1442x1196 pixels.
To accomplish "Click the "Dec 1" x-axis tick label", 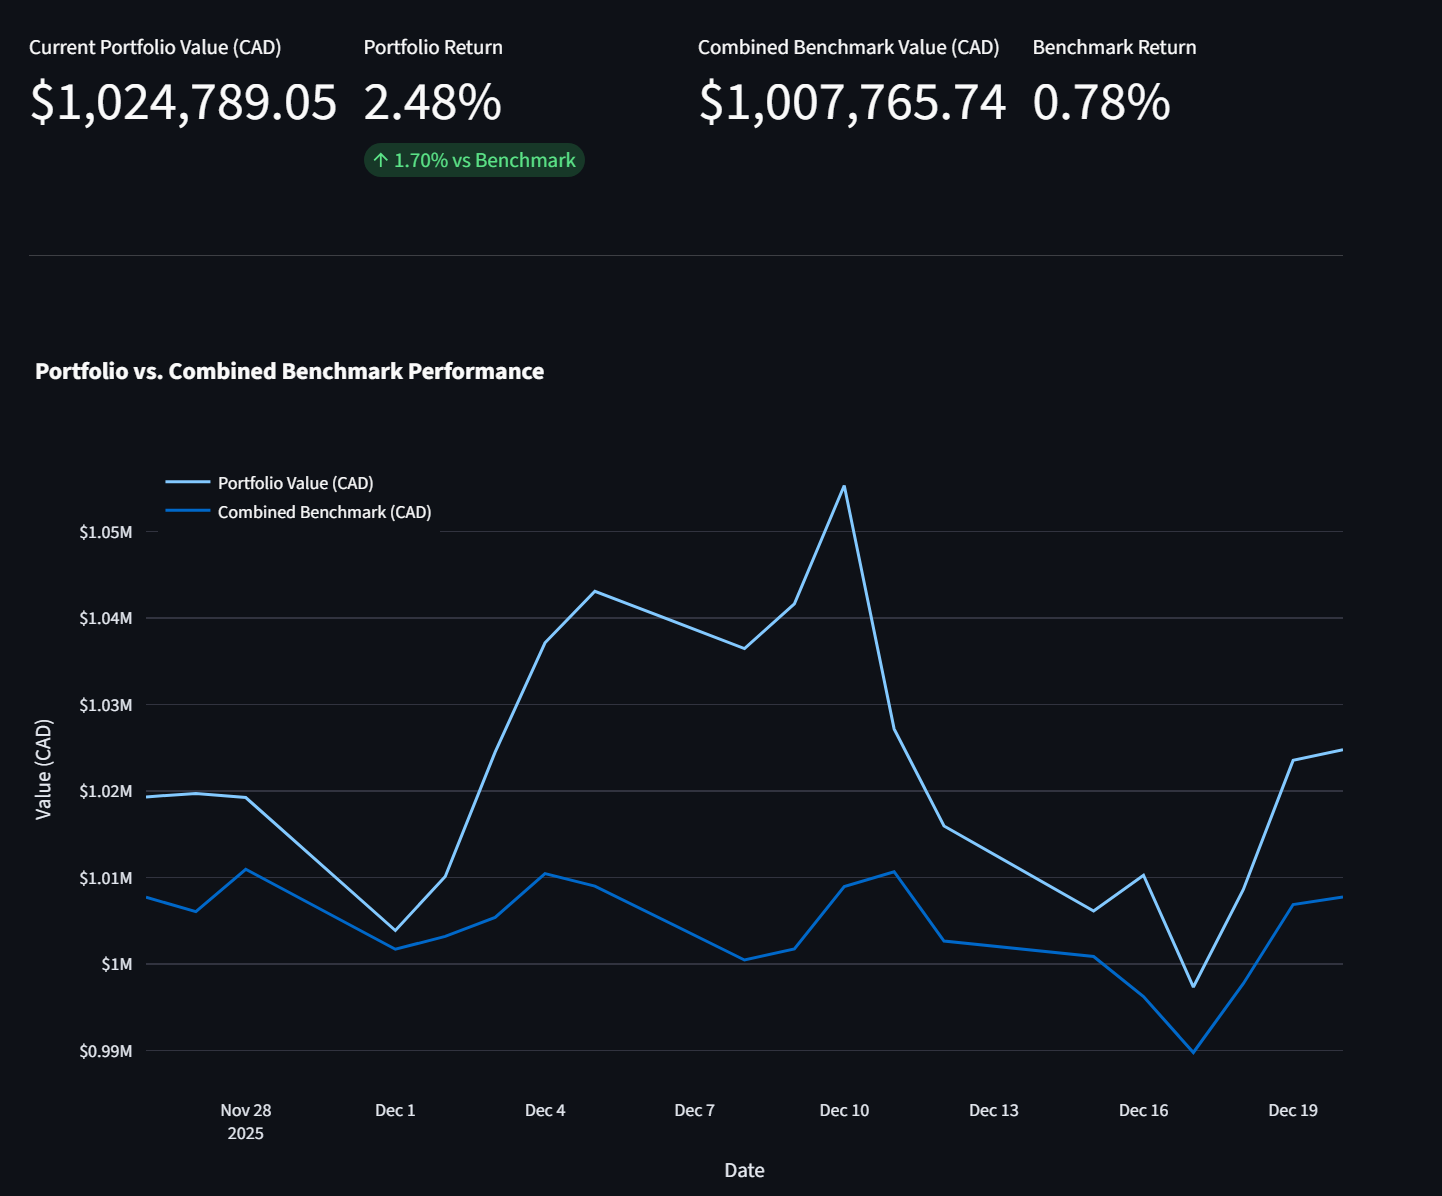I will point(395,1110).
